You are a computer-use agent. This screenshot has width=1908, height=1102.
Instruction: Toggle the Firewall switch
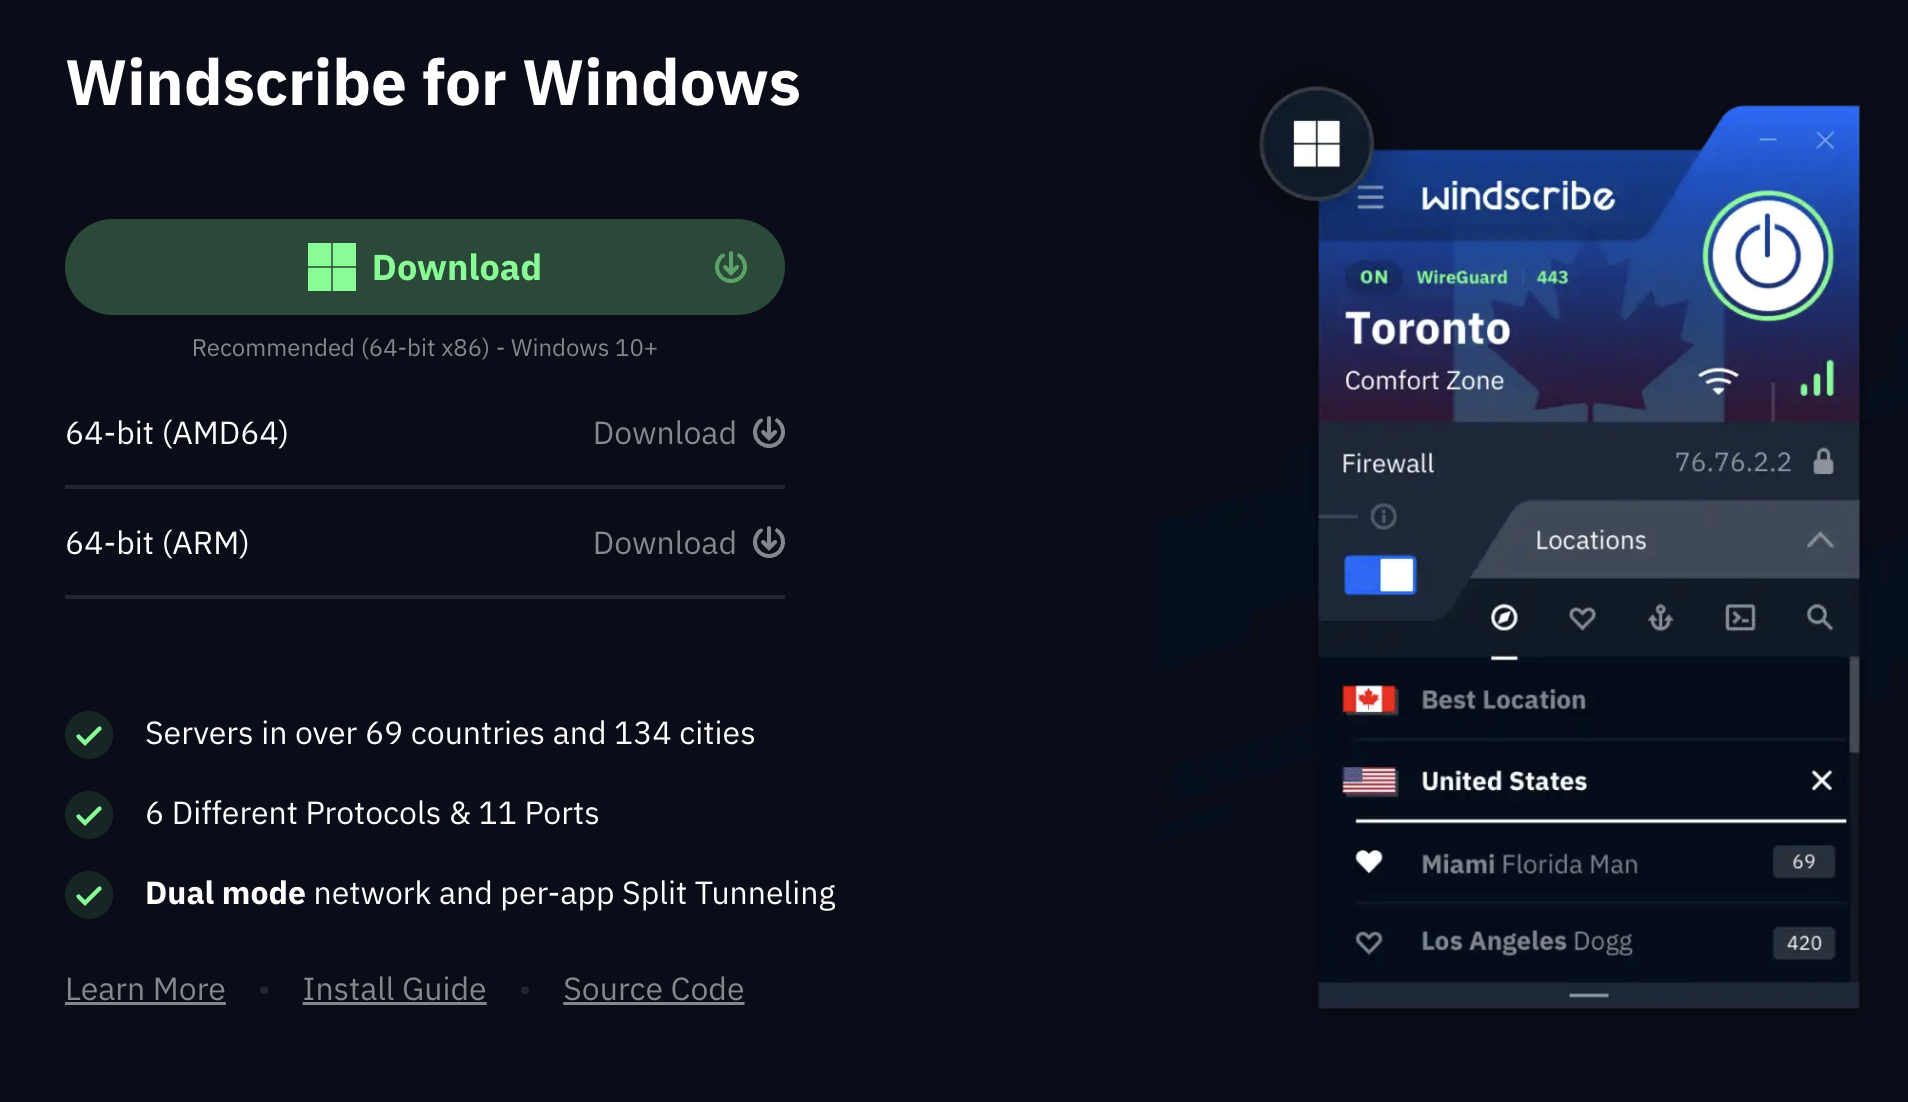point(1379,575)
